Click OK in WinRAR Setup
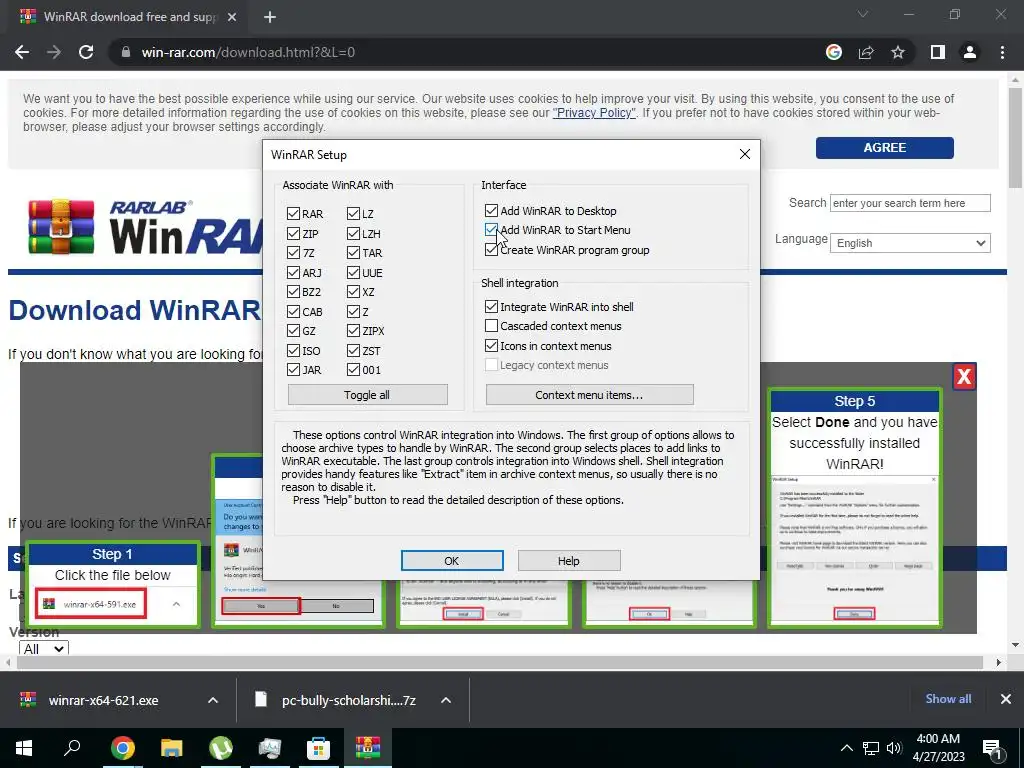Screen dimensions: 1024x768 point(452,560)
